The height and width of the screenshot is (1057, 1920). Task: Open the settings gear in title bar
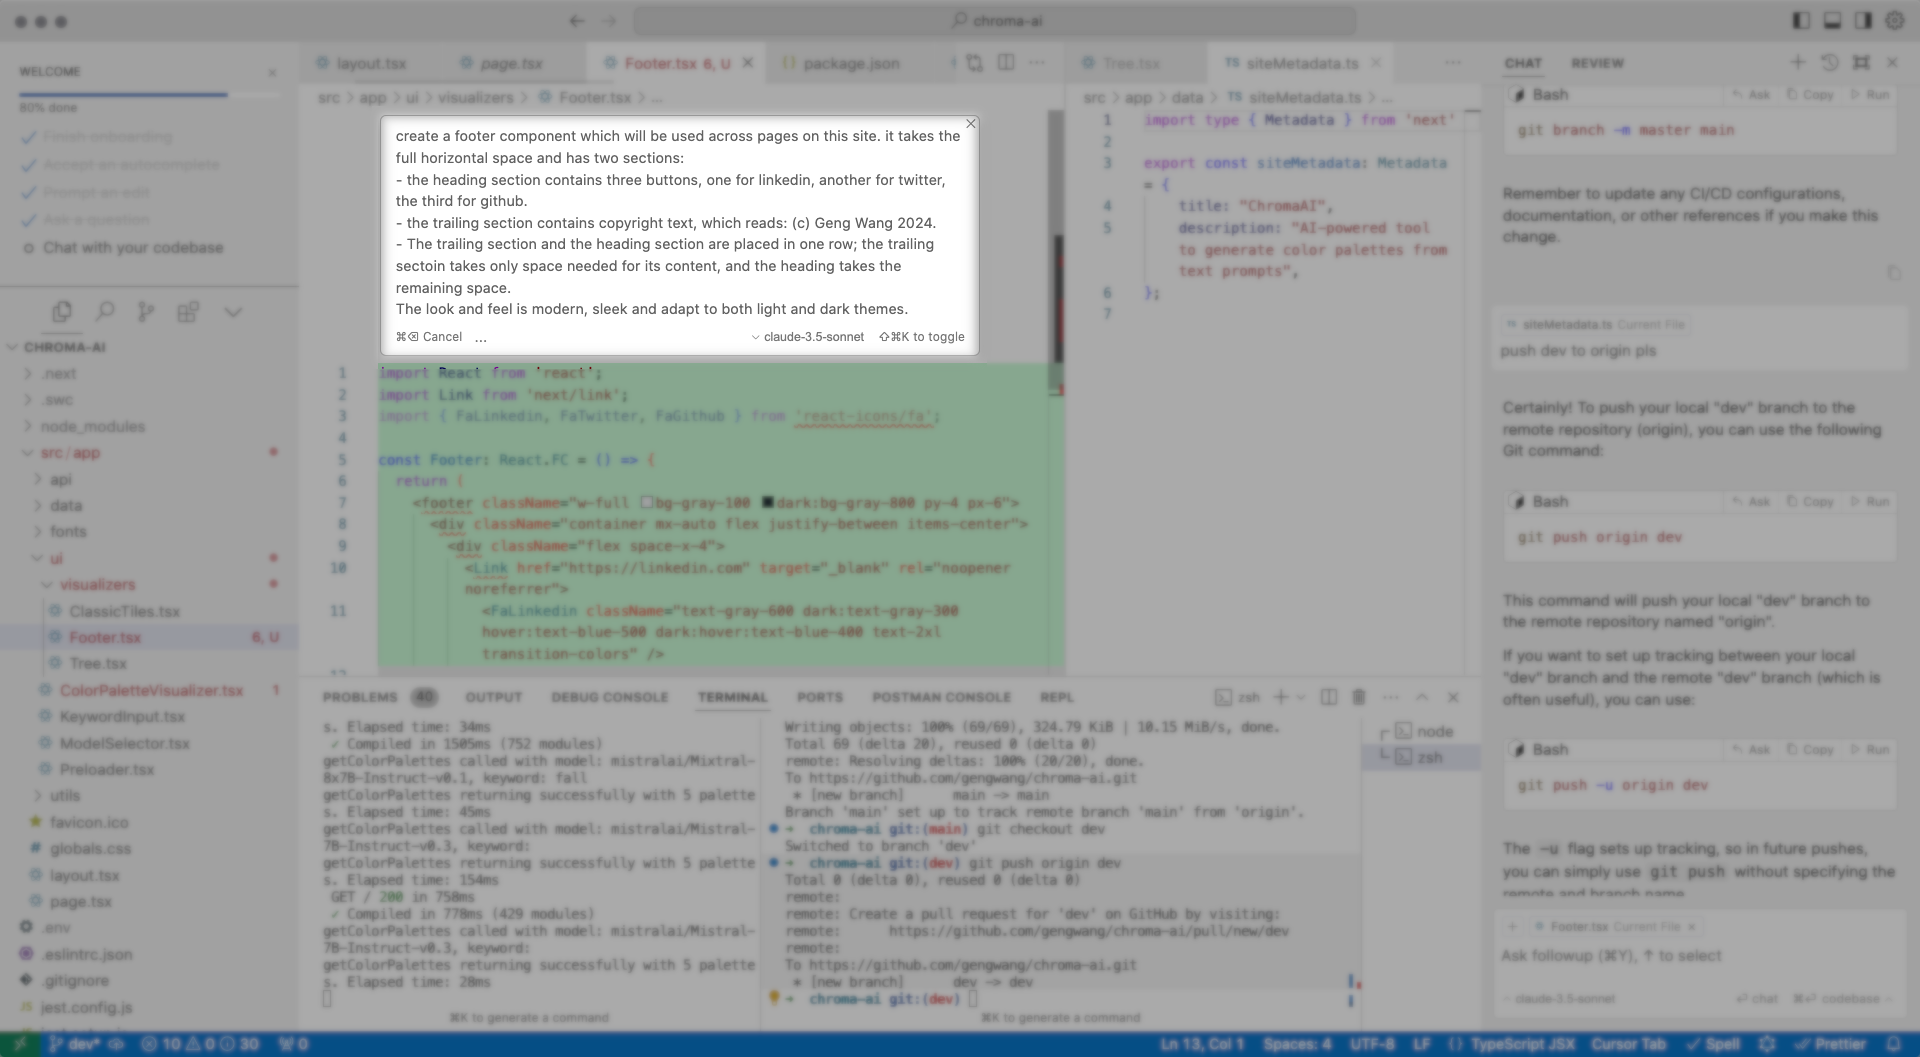[x=1895, y=21]
